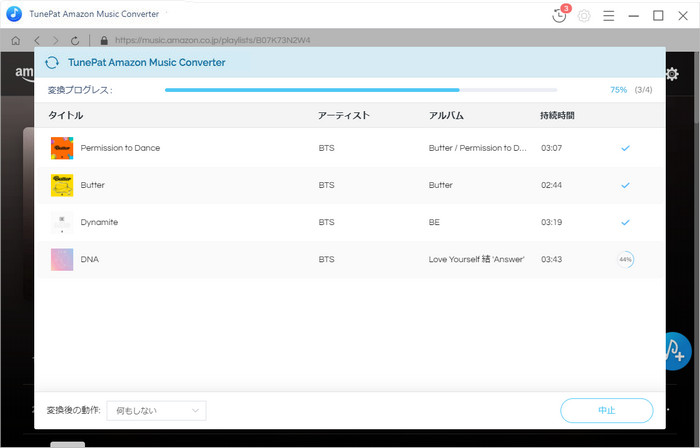Viewport: 700px width, 448px height.
Task: Click the Butter album cover
Action: tap(62, 185)
